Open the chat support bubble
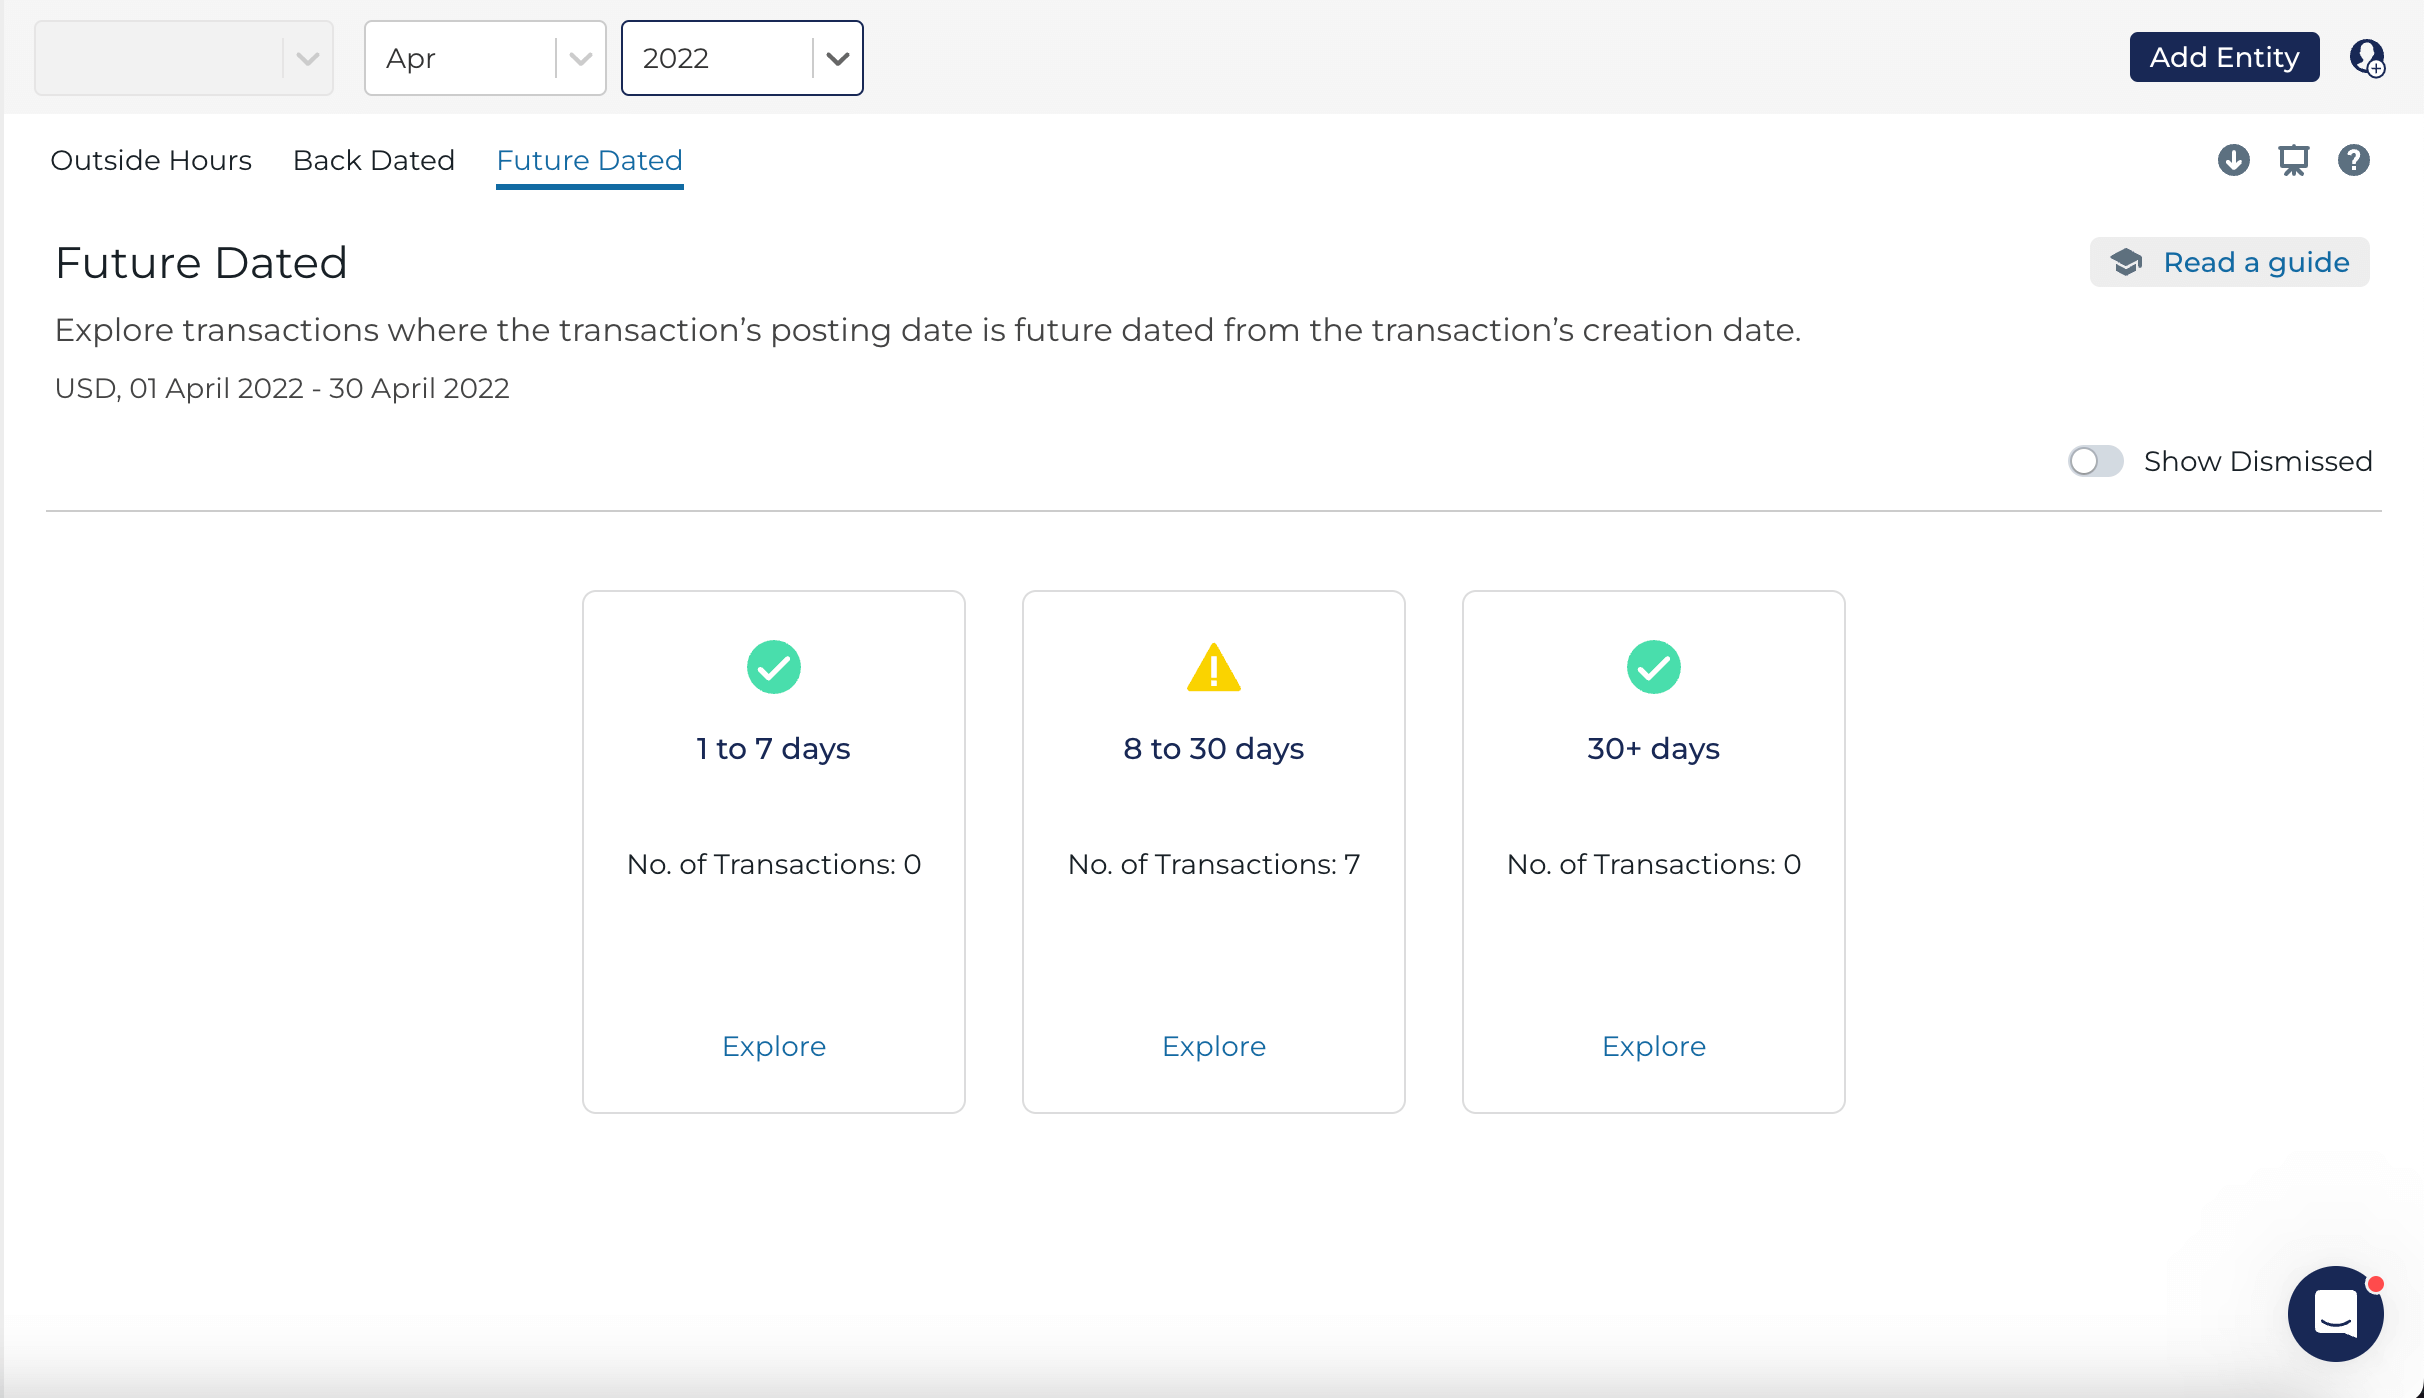2424x1398 pixels. click(x=2335, y=1313)
